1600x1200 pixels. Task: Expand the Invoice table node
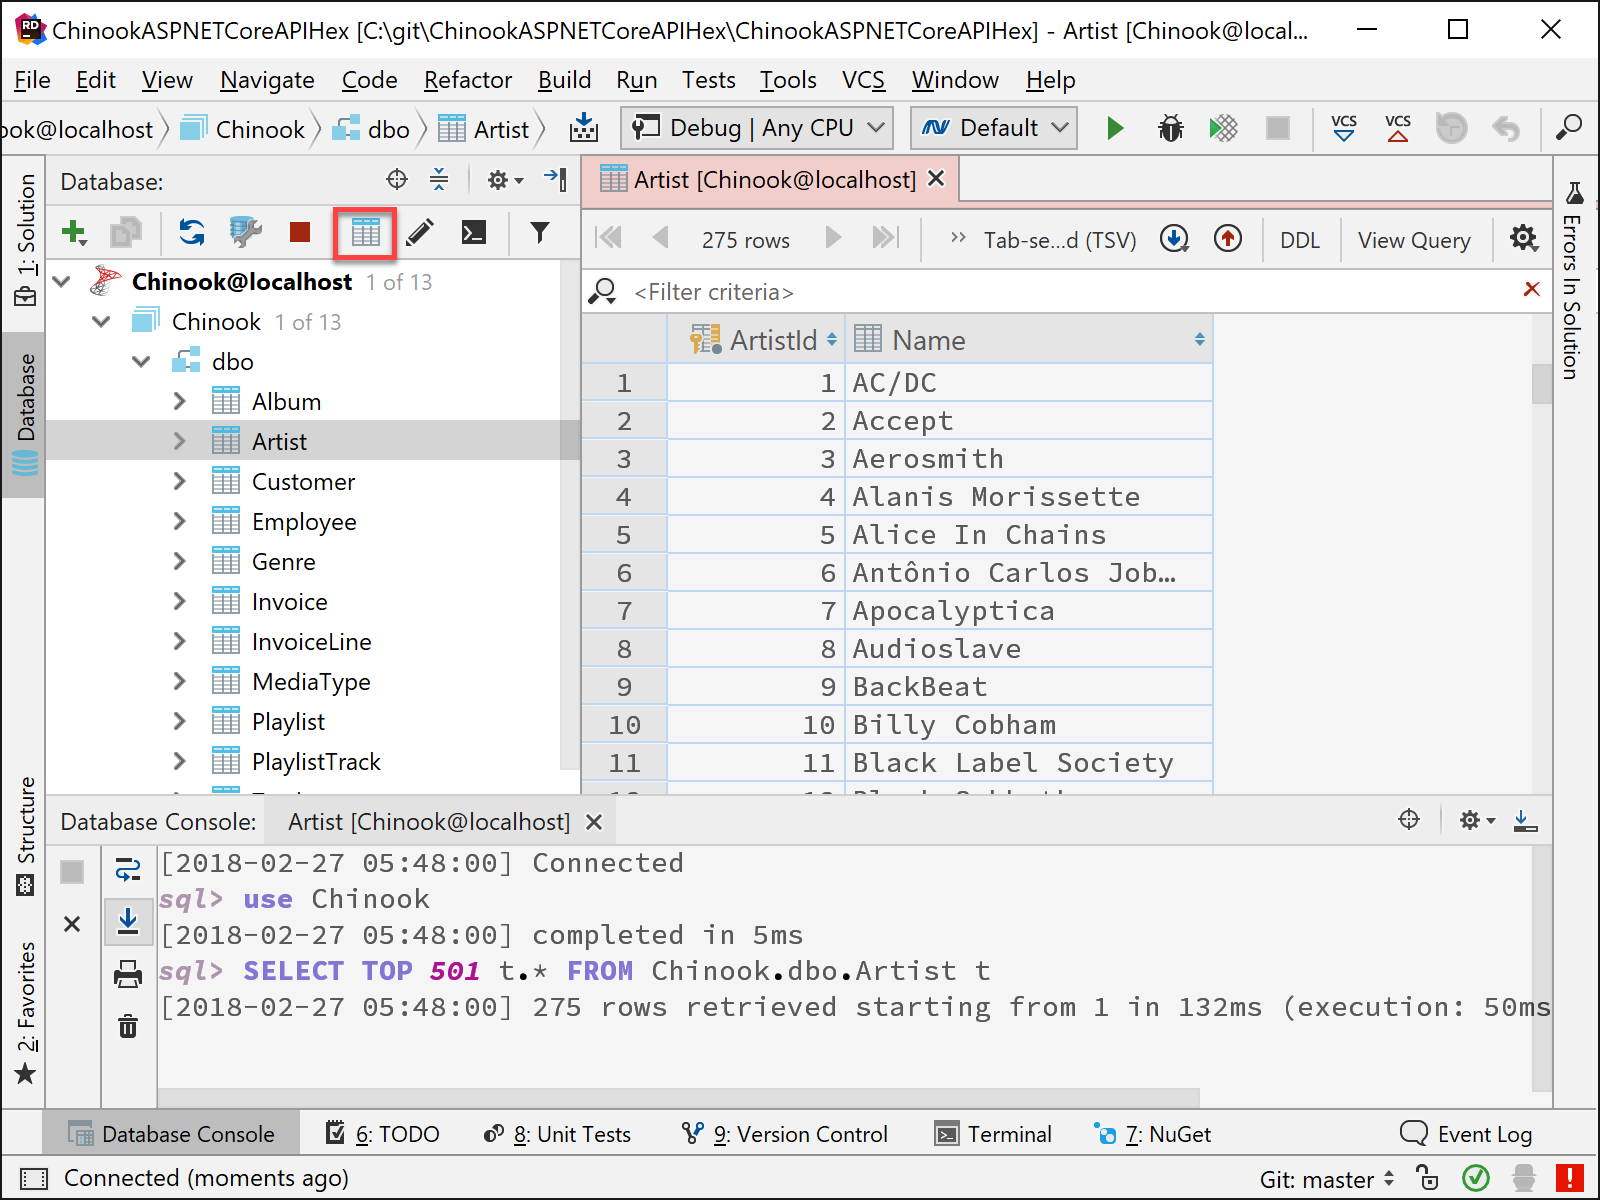coord(179,602)
